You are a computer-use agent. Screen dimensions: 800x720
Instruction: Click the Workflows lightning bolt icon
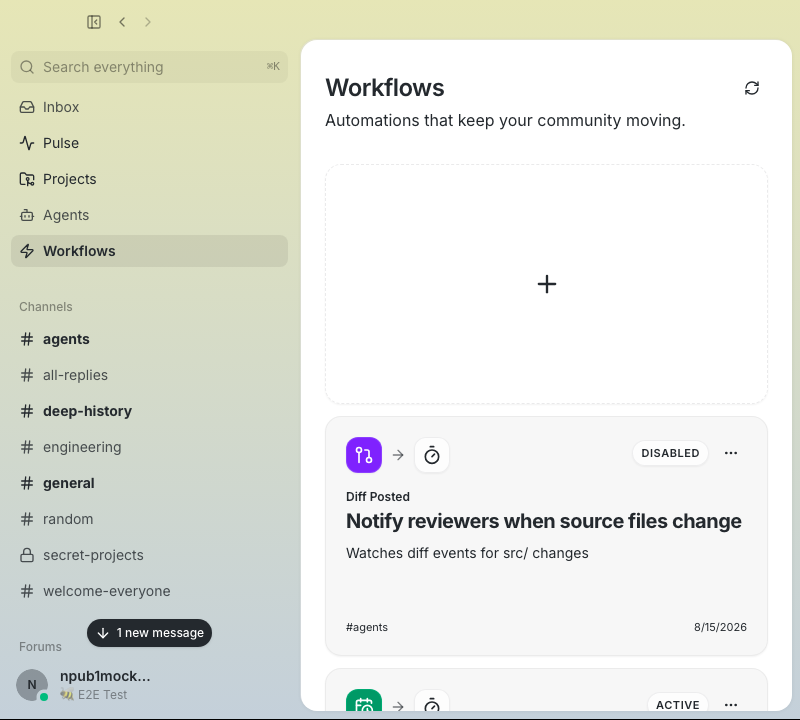coord(27,251)
